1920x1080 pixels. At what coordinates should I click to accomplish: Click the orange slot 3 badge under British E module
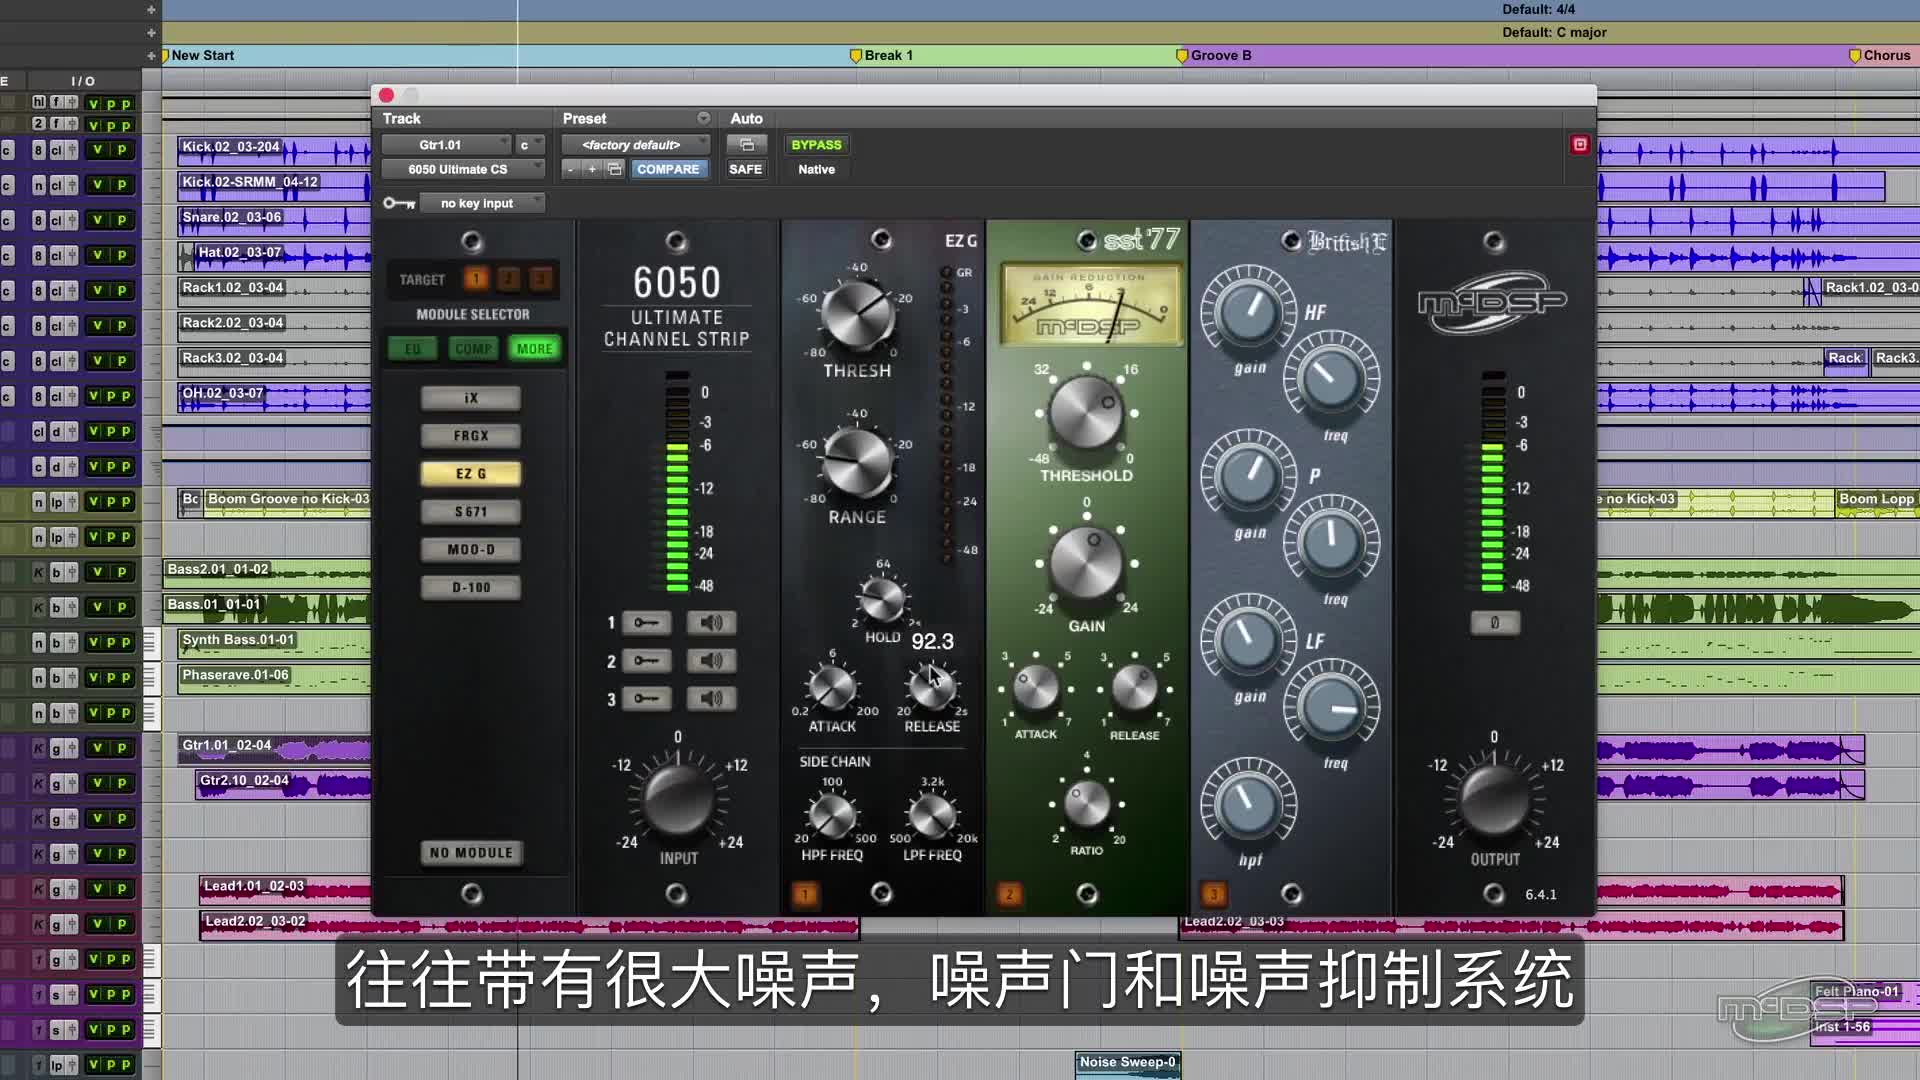(1213, 894)
